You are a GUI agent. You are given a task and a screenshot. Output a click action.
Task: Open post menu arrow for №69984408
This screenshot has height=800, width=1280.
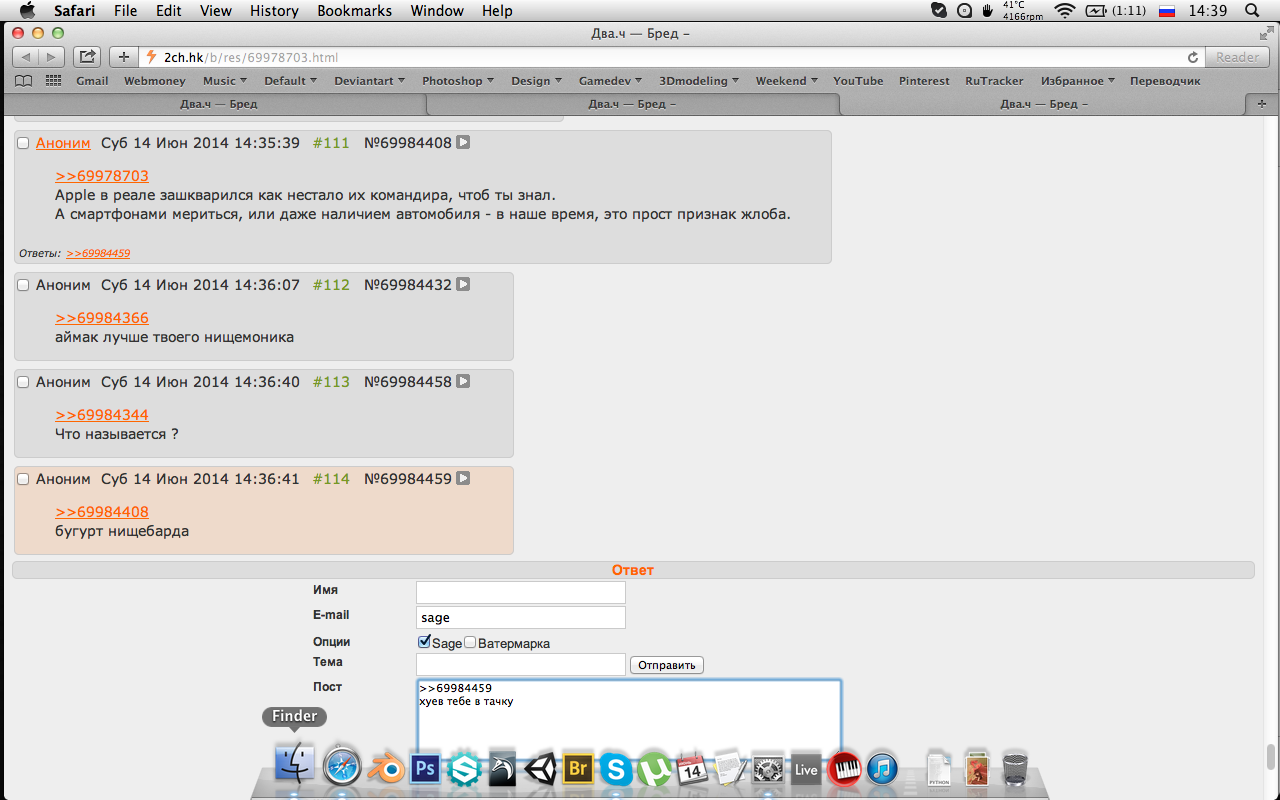[463, 143]
